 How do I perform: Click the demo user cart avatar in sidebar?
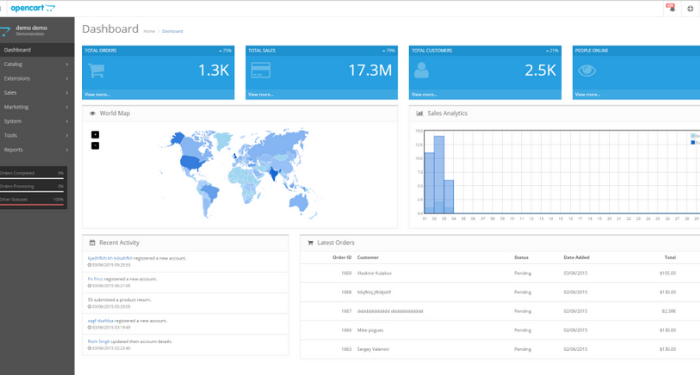pos(5,31)
